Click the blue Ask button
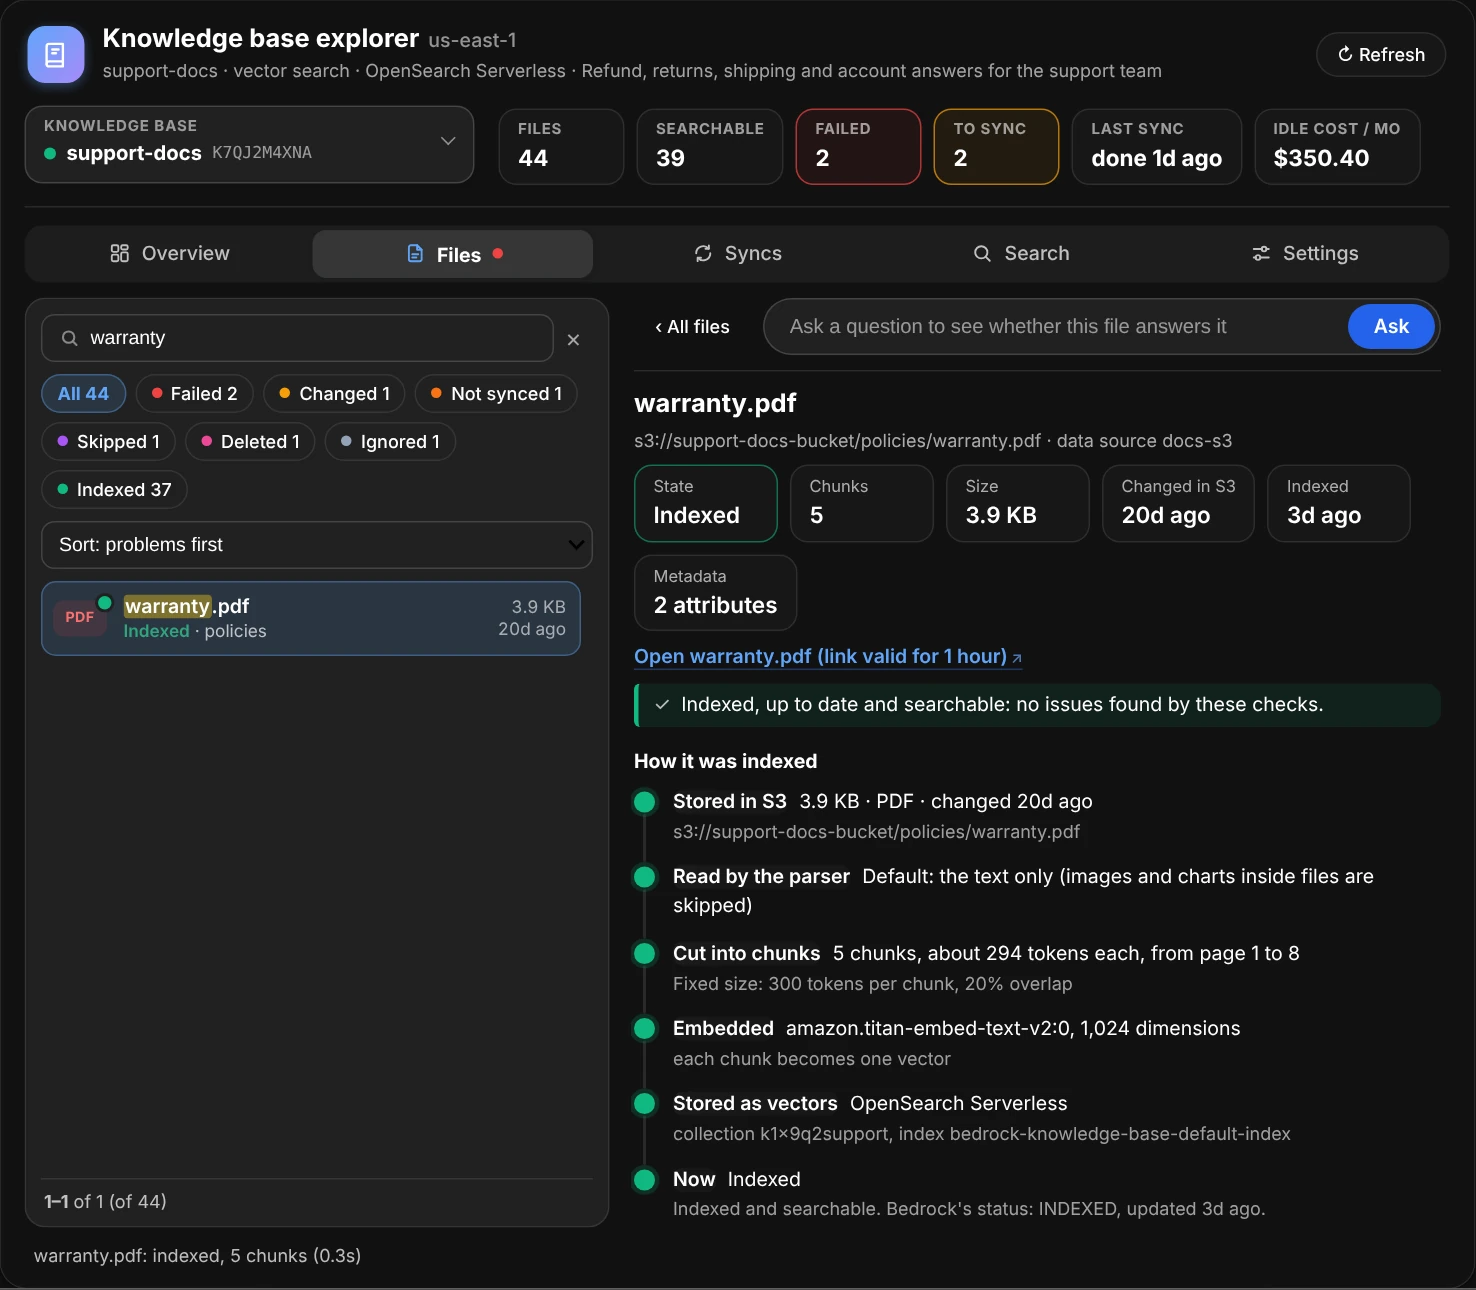The image size is (1476, 1290). point(1391,327)
